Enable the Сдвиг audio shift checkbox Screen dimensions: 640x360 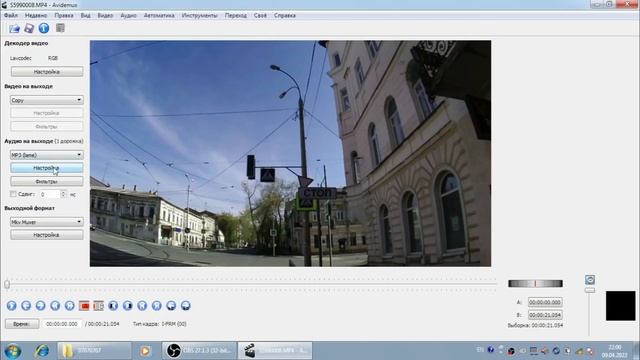click(13, 194)
